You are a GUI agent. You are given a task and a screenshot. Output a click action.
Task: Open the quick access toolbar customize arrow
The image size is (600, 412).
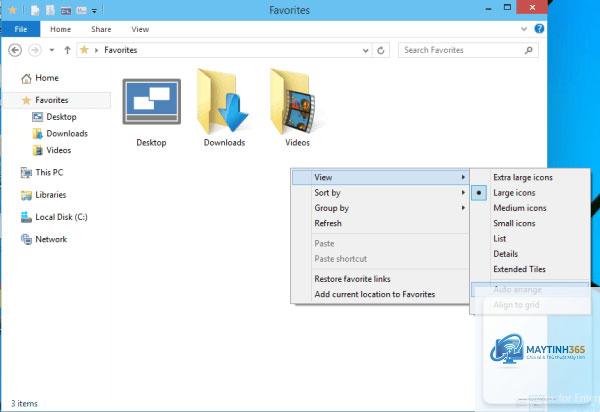[94, 11]
